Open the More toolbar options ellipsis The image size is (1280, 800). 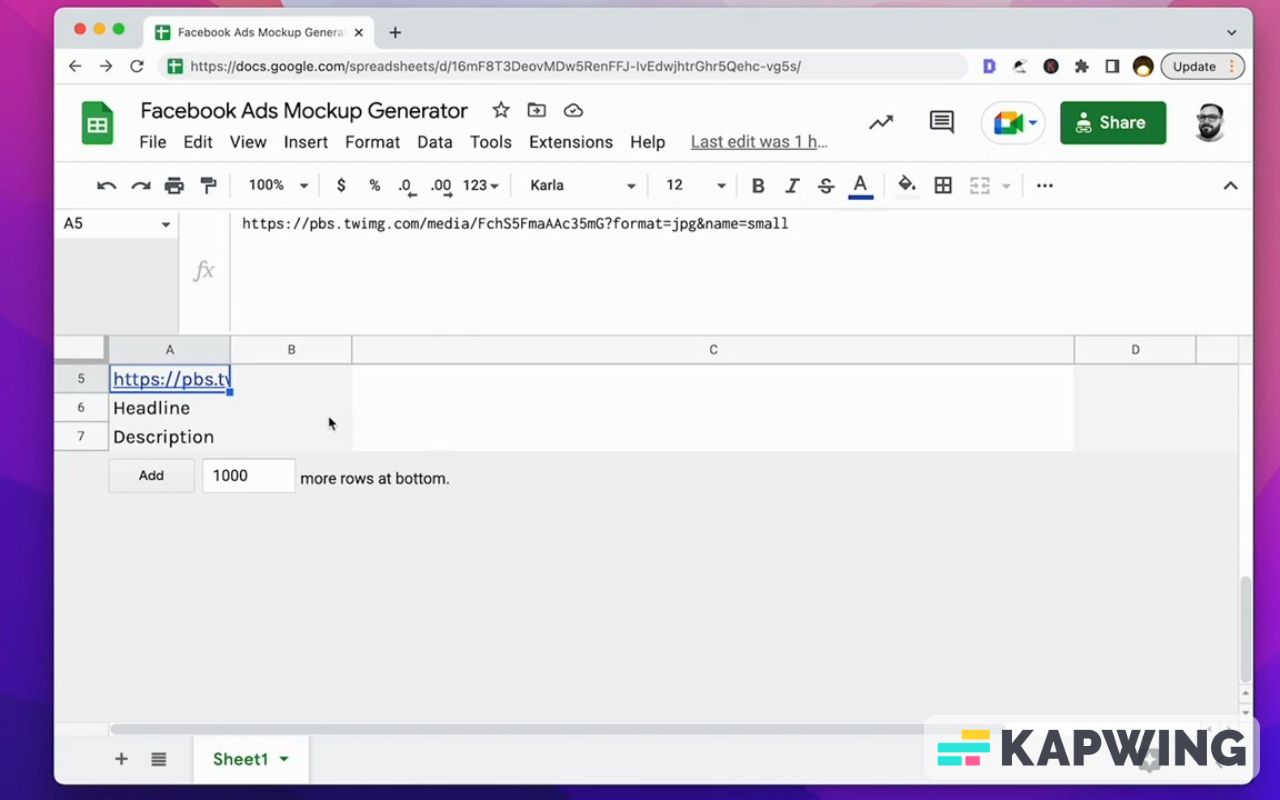click(x=1045, y=185)
